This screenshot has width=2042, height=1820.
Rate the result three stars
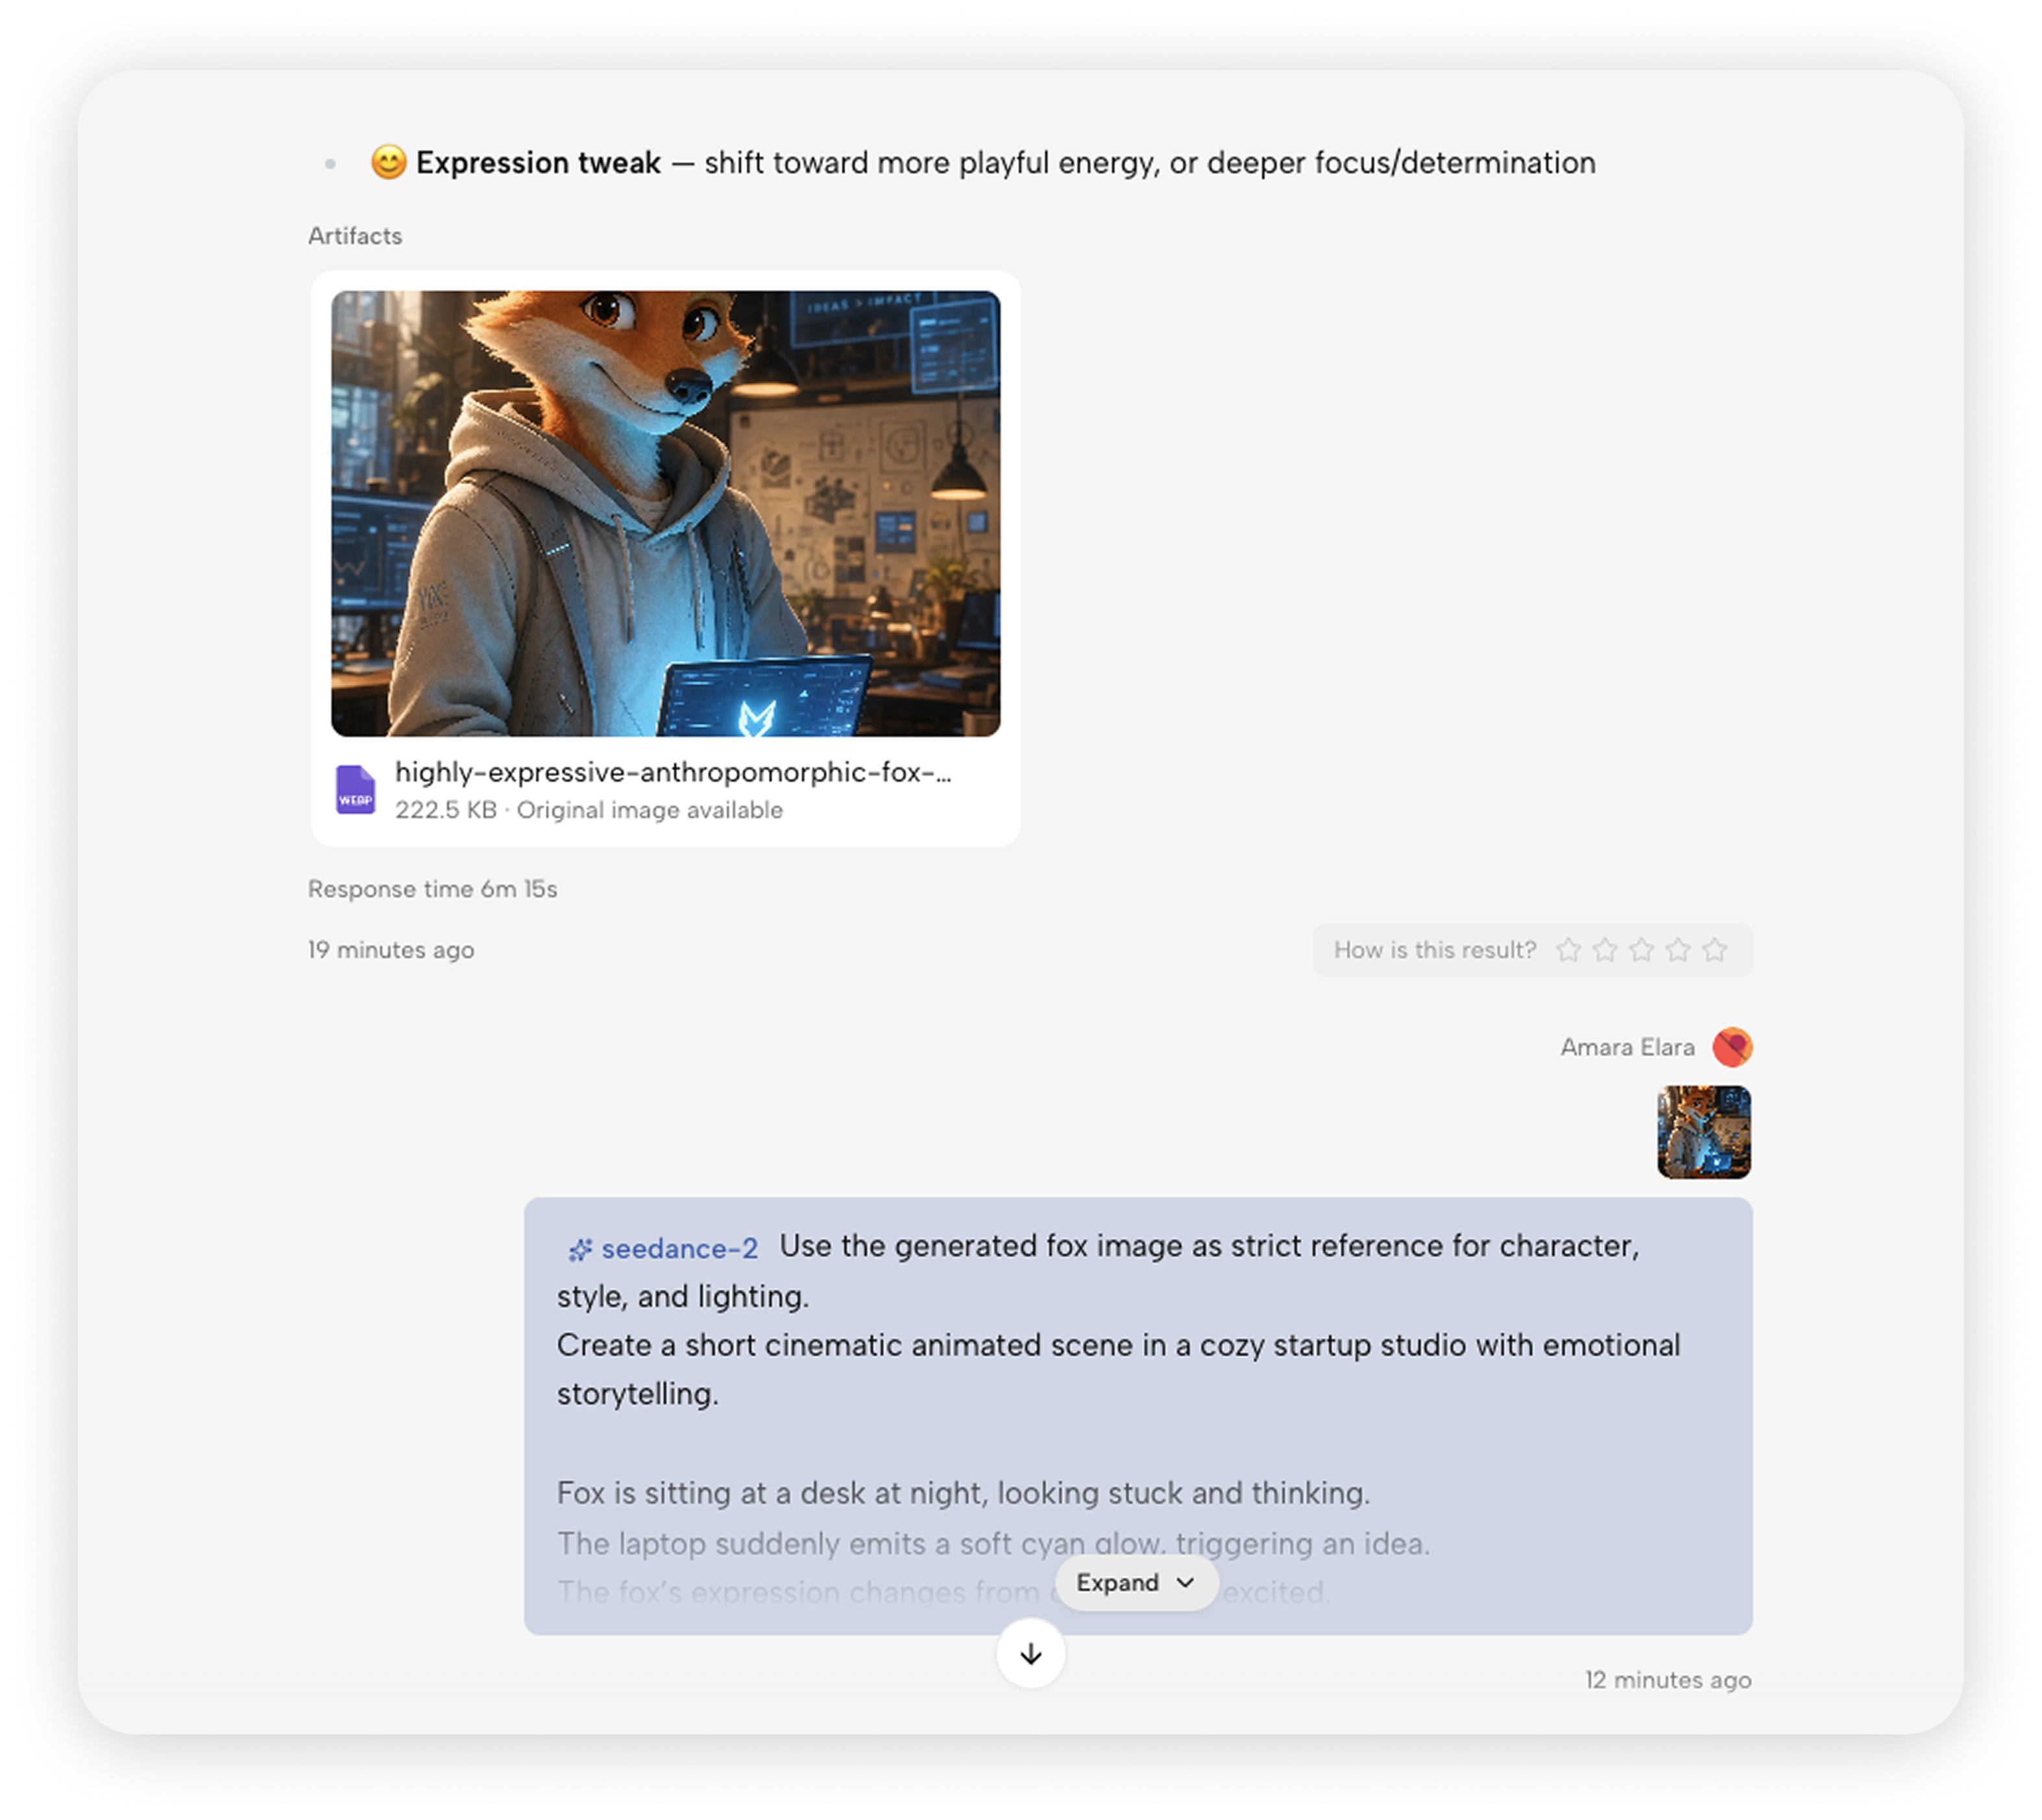[1641, 949]
